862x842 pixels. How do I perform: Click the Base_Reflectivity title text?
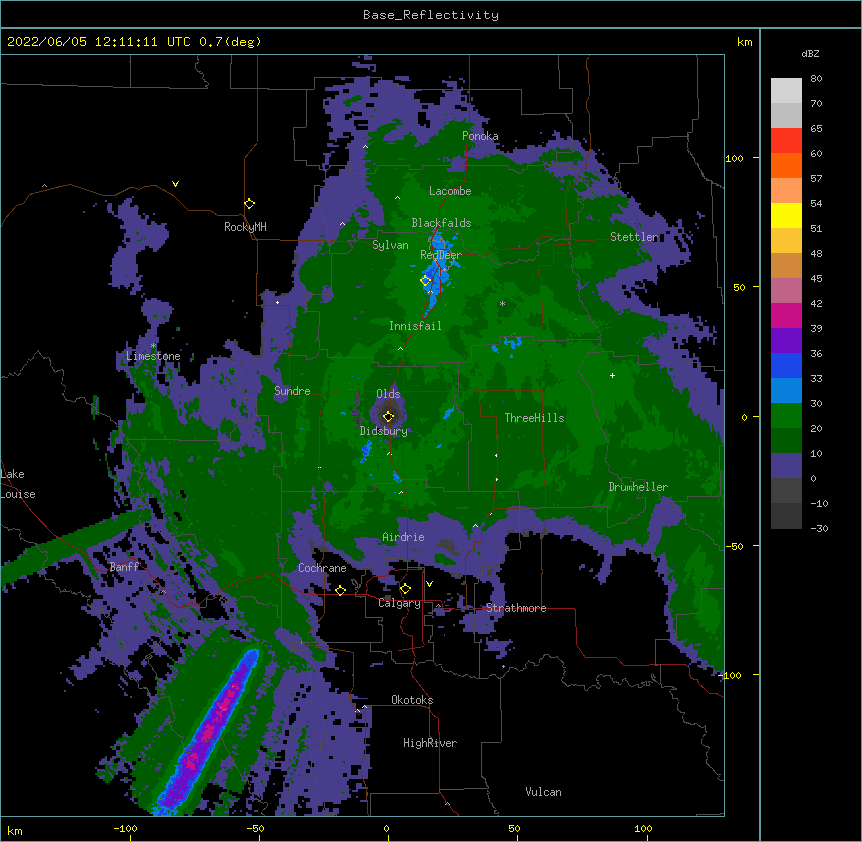point(431,15)
